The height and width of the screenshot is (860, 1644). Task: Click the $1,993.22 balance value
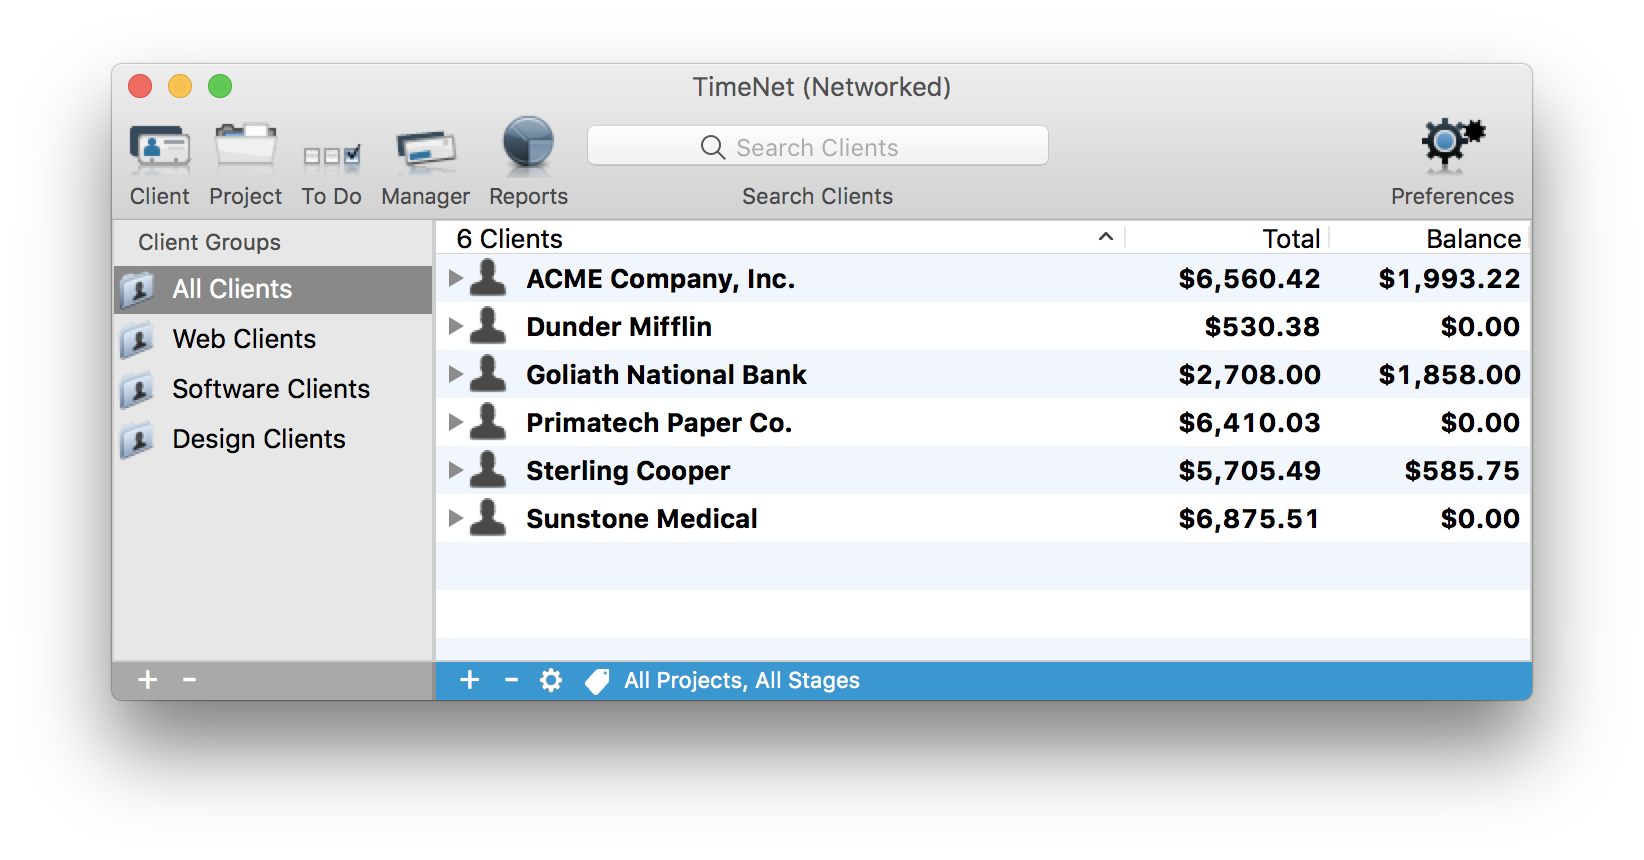tap(1449, 279)
